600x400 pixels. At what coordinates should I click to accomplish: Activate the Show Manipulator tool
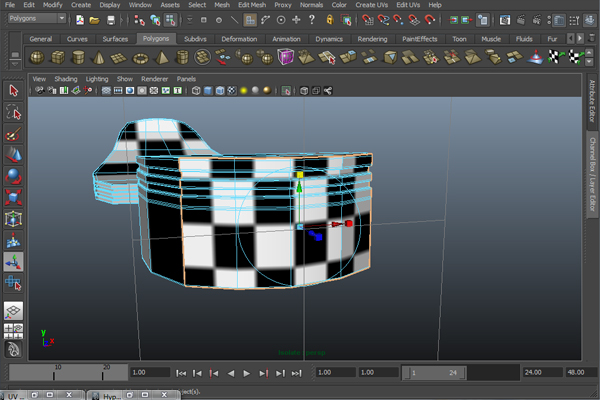pos(13,262)
